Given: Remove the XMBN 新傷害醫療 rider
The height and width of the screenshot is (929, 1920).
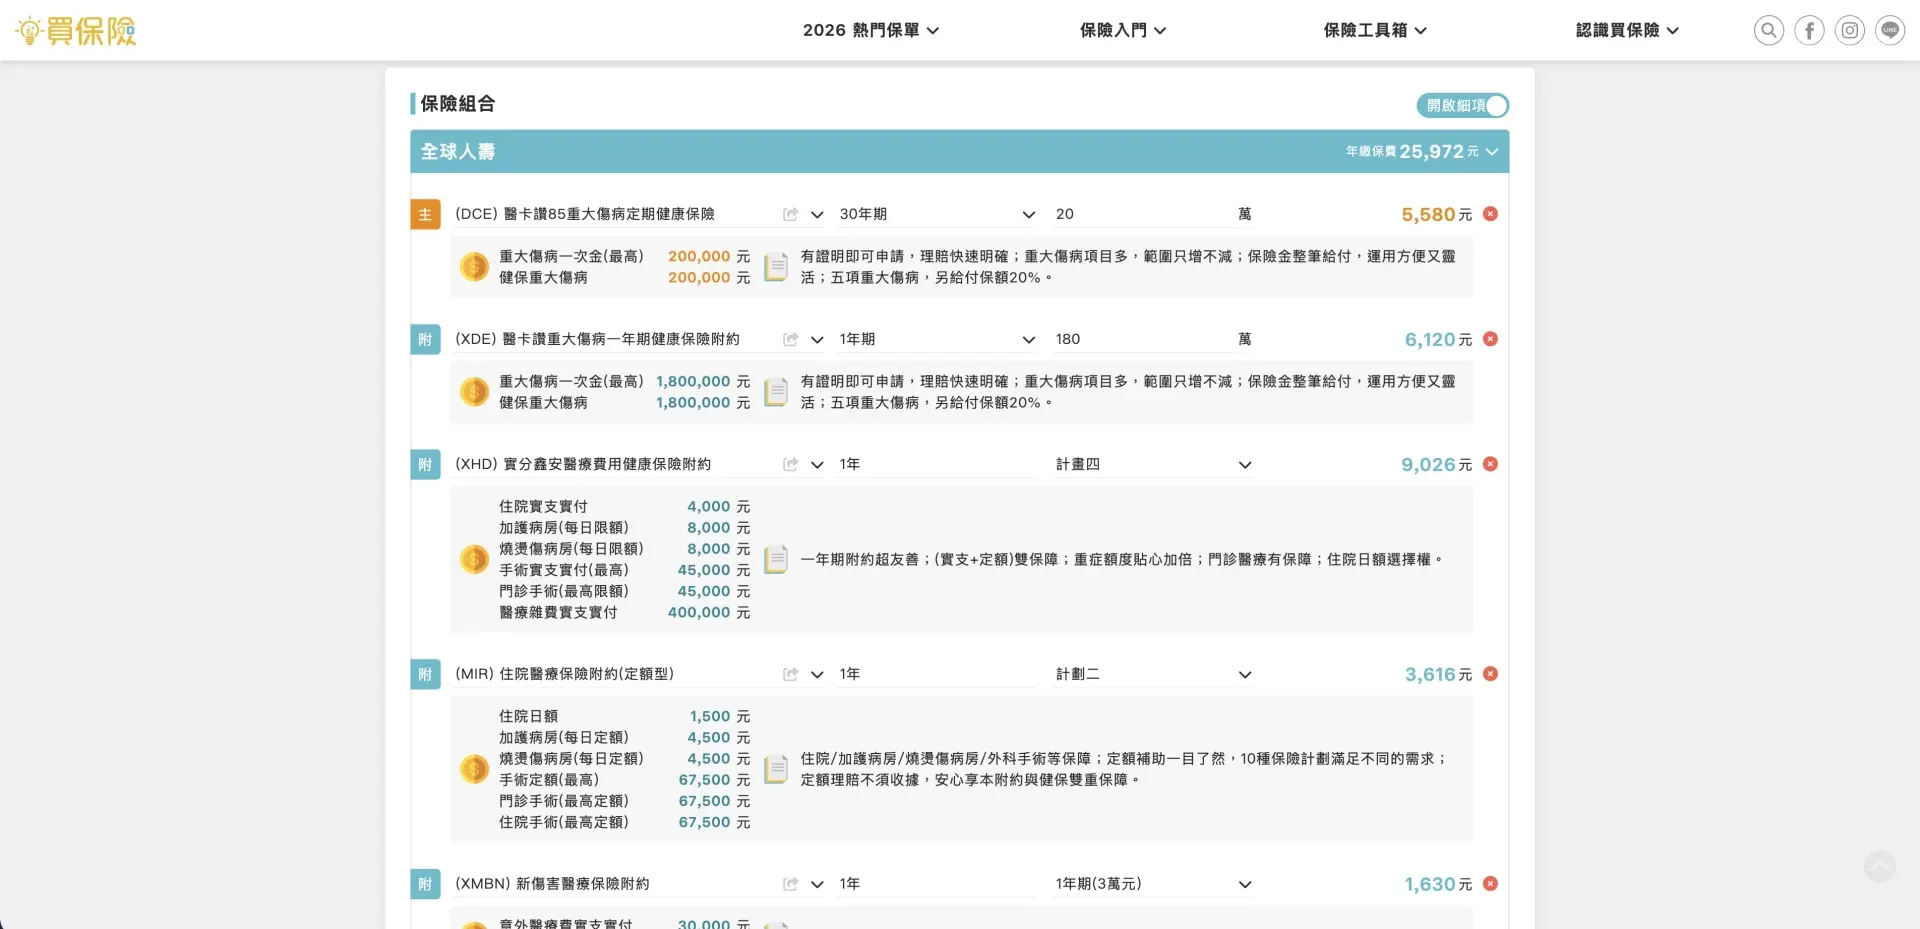Looking at the screenshot, I should click(x=1490, y=884).
